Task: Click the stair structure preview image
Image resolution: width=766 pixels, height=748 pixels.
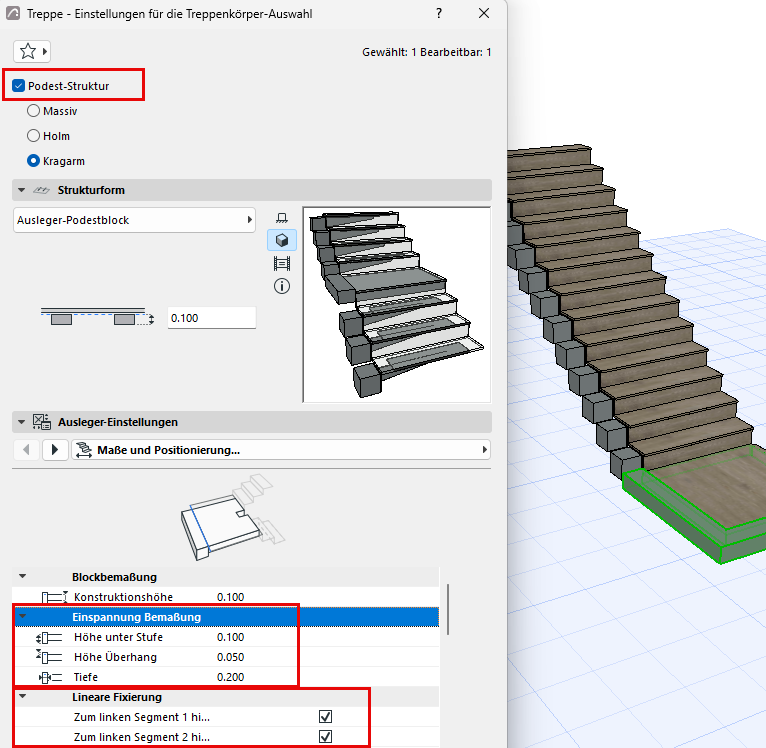Action: click(397, 305)
